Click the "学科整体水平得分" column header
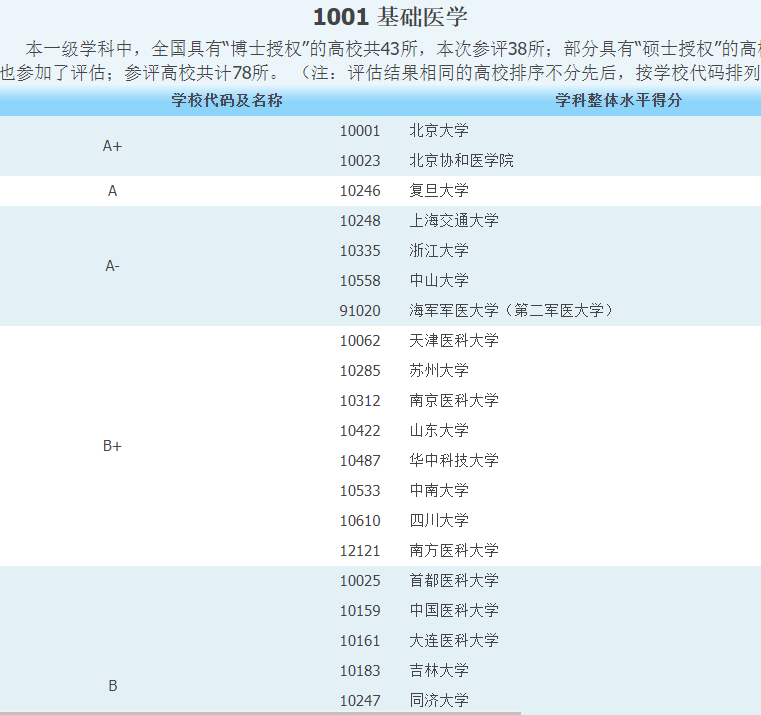This screenshot has height=715, width=761. (x=619, y=101)
